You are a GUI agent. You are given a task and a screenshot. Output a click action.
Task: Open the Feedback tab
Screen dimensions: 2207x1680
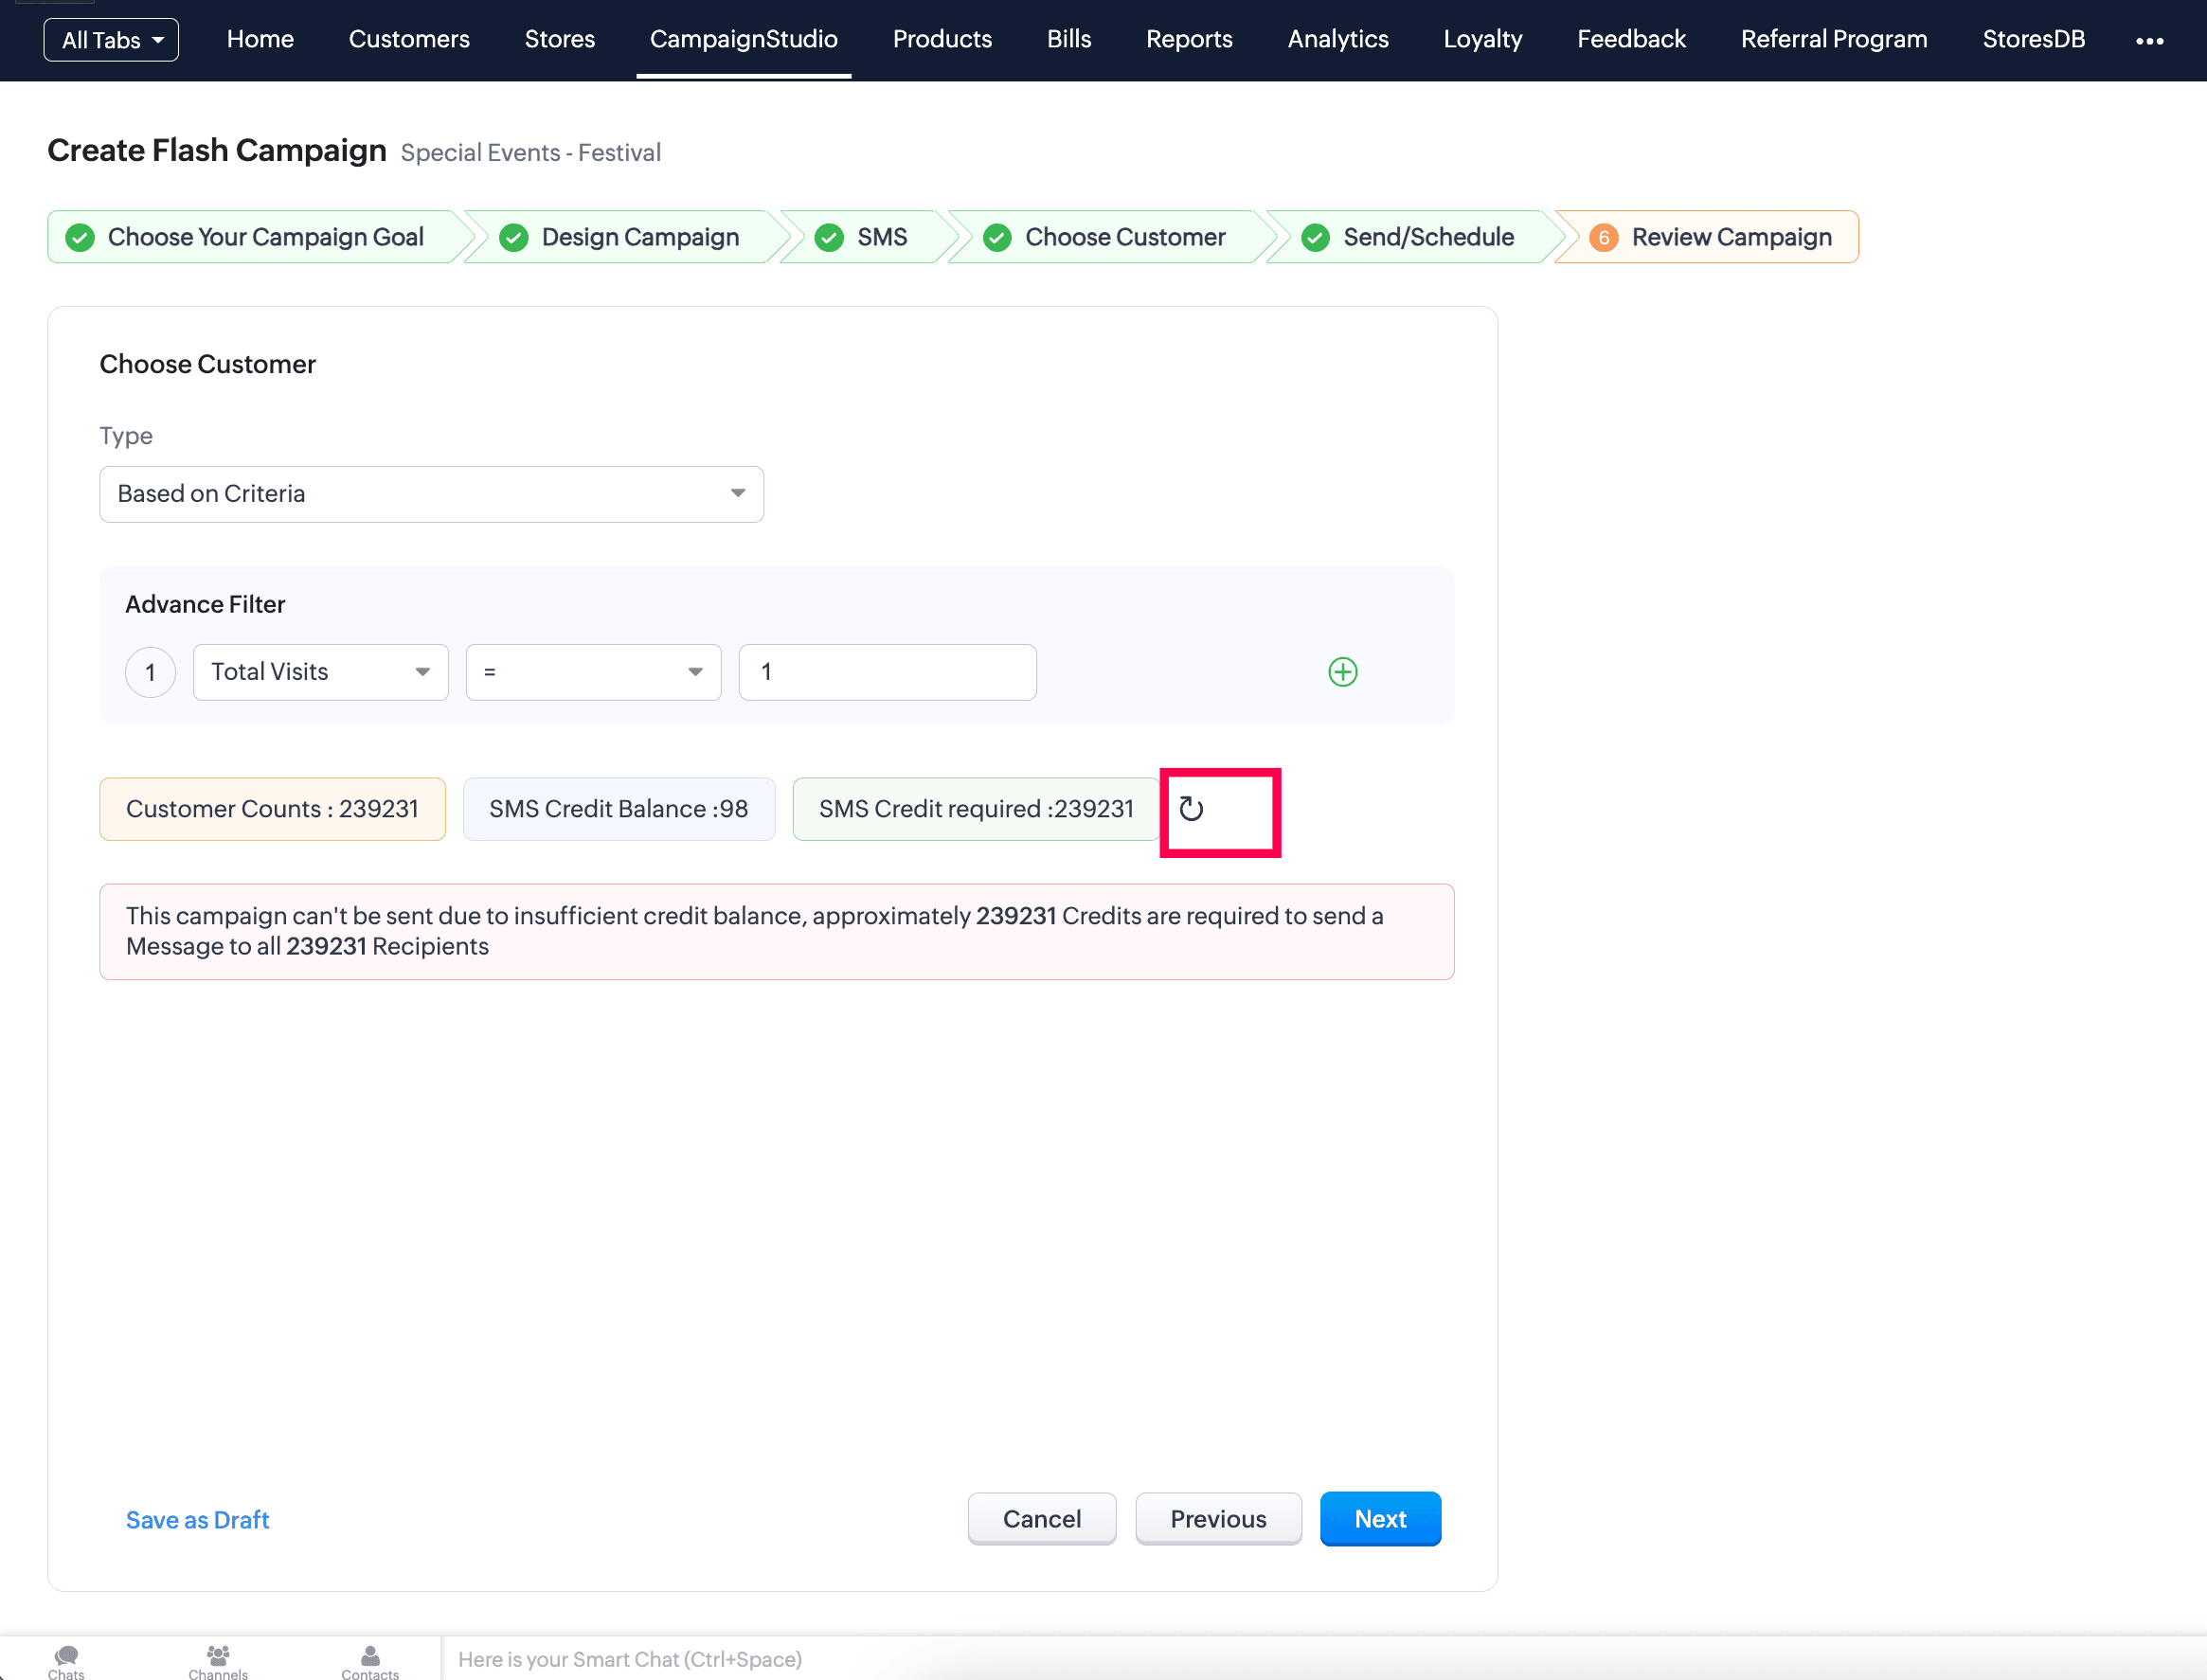click(x=1631, y=39)
